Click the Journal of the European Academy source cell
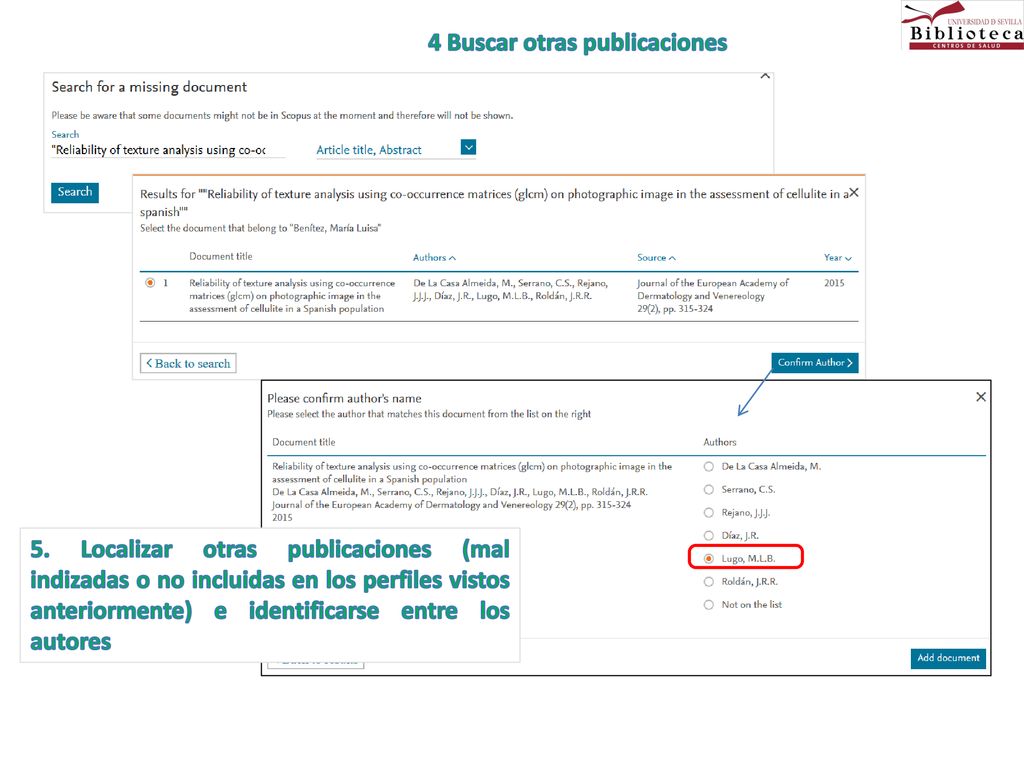Image resolution: width=1024 pixels, height=768 pixels. pos(712,296)
